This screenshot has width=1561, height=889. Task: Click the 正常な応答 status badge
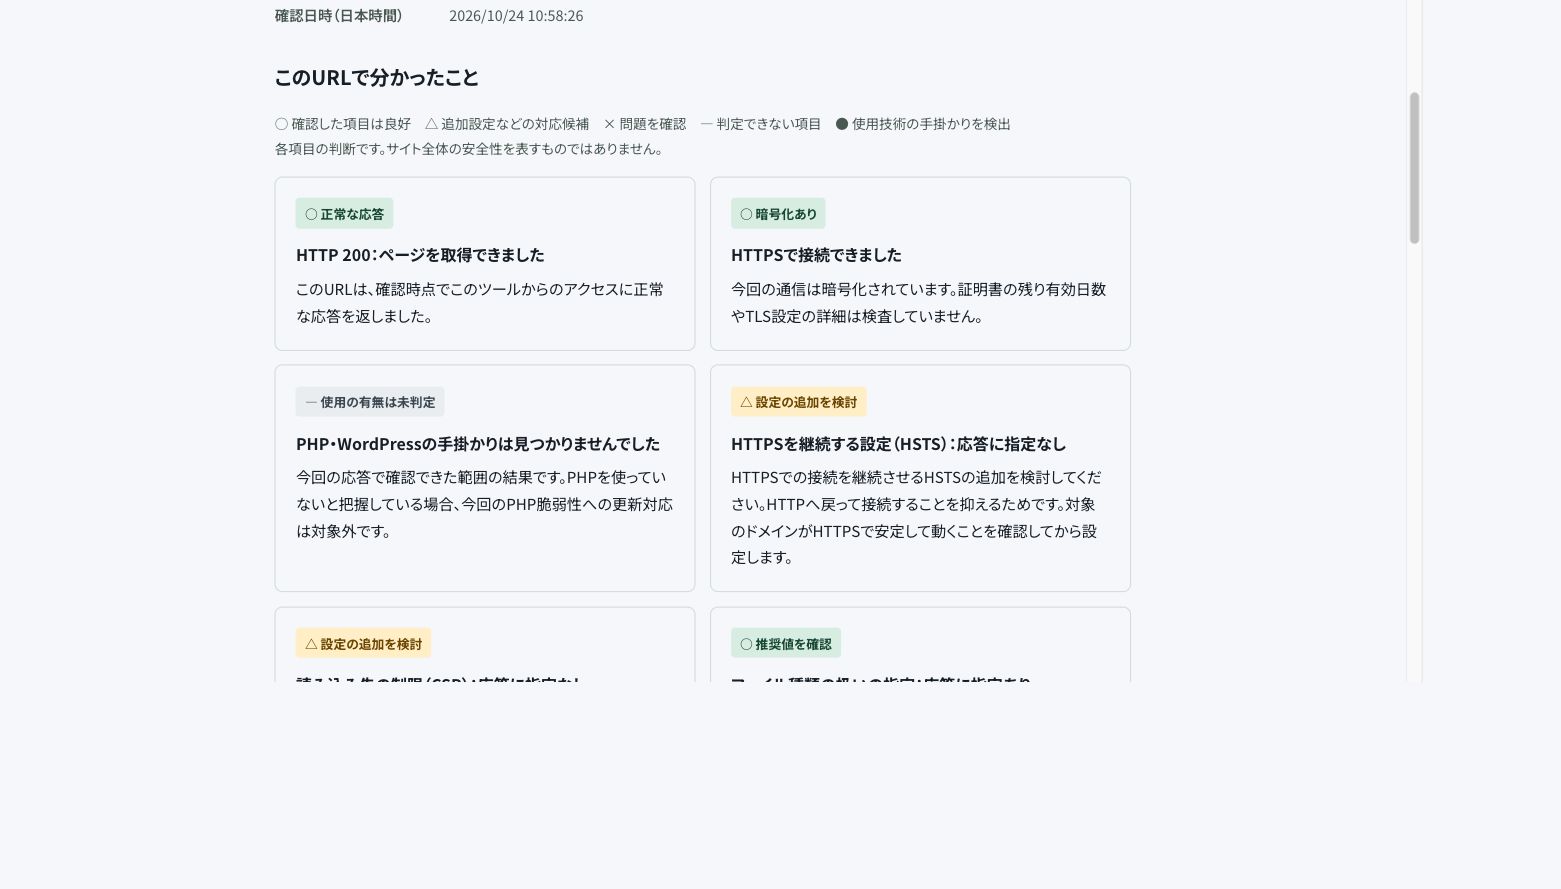click(344, 214)
